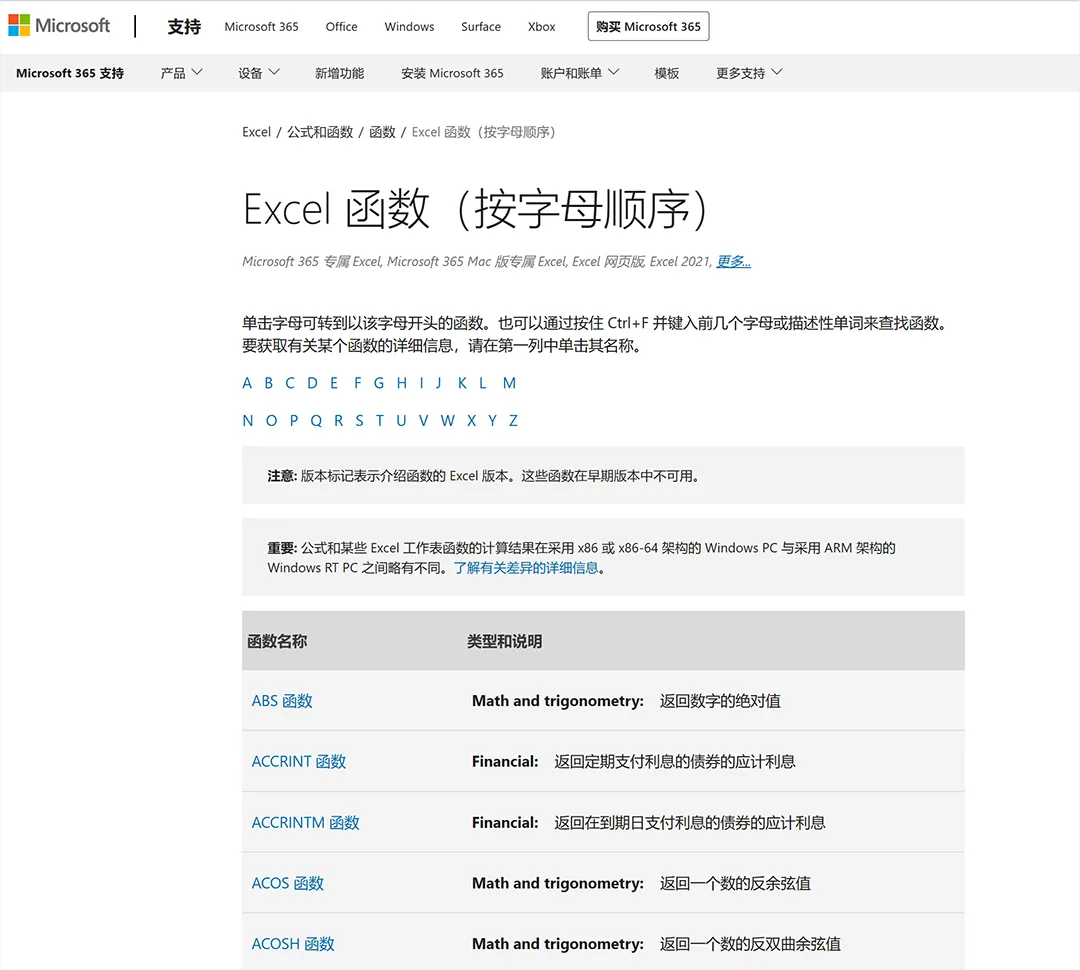Jump to letter P functions

click(294, 421)
